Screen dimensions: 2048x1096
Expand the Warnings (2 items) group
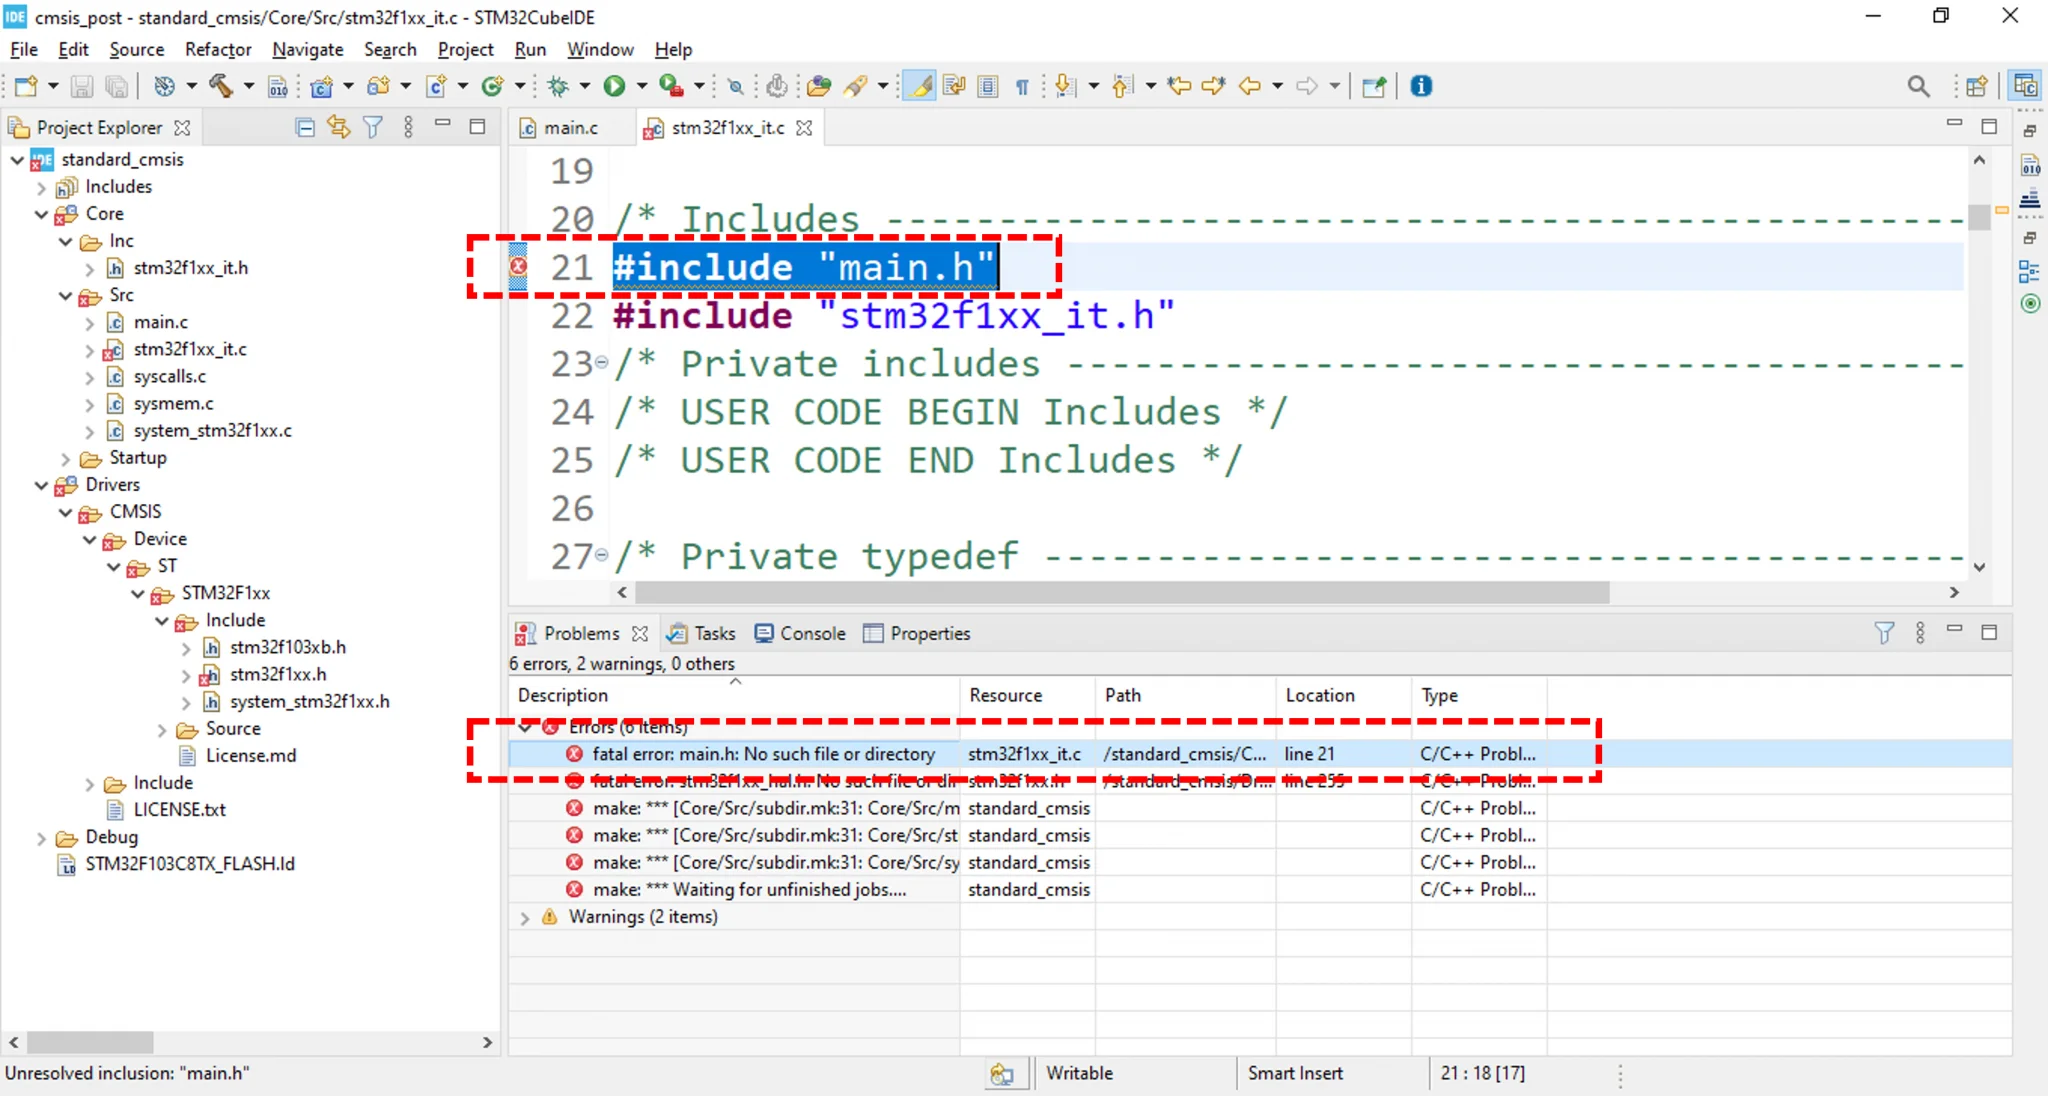point(525,917)
